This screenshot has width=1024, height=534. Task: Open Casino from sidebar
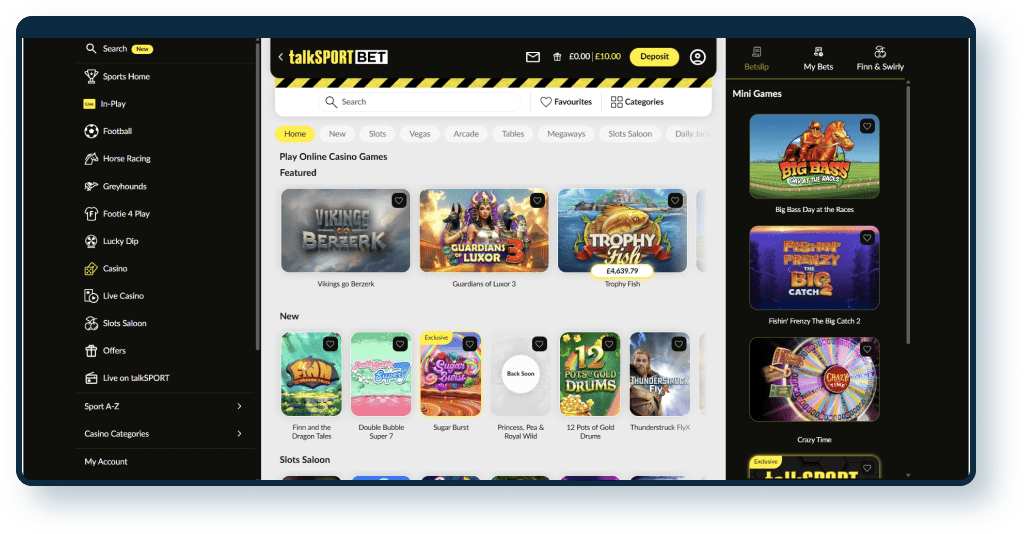click(x=106, y=268)
